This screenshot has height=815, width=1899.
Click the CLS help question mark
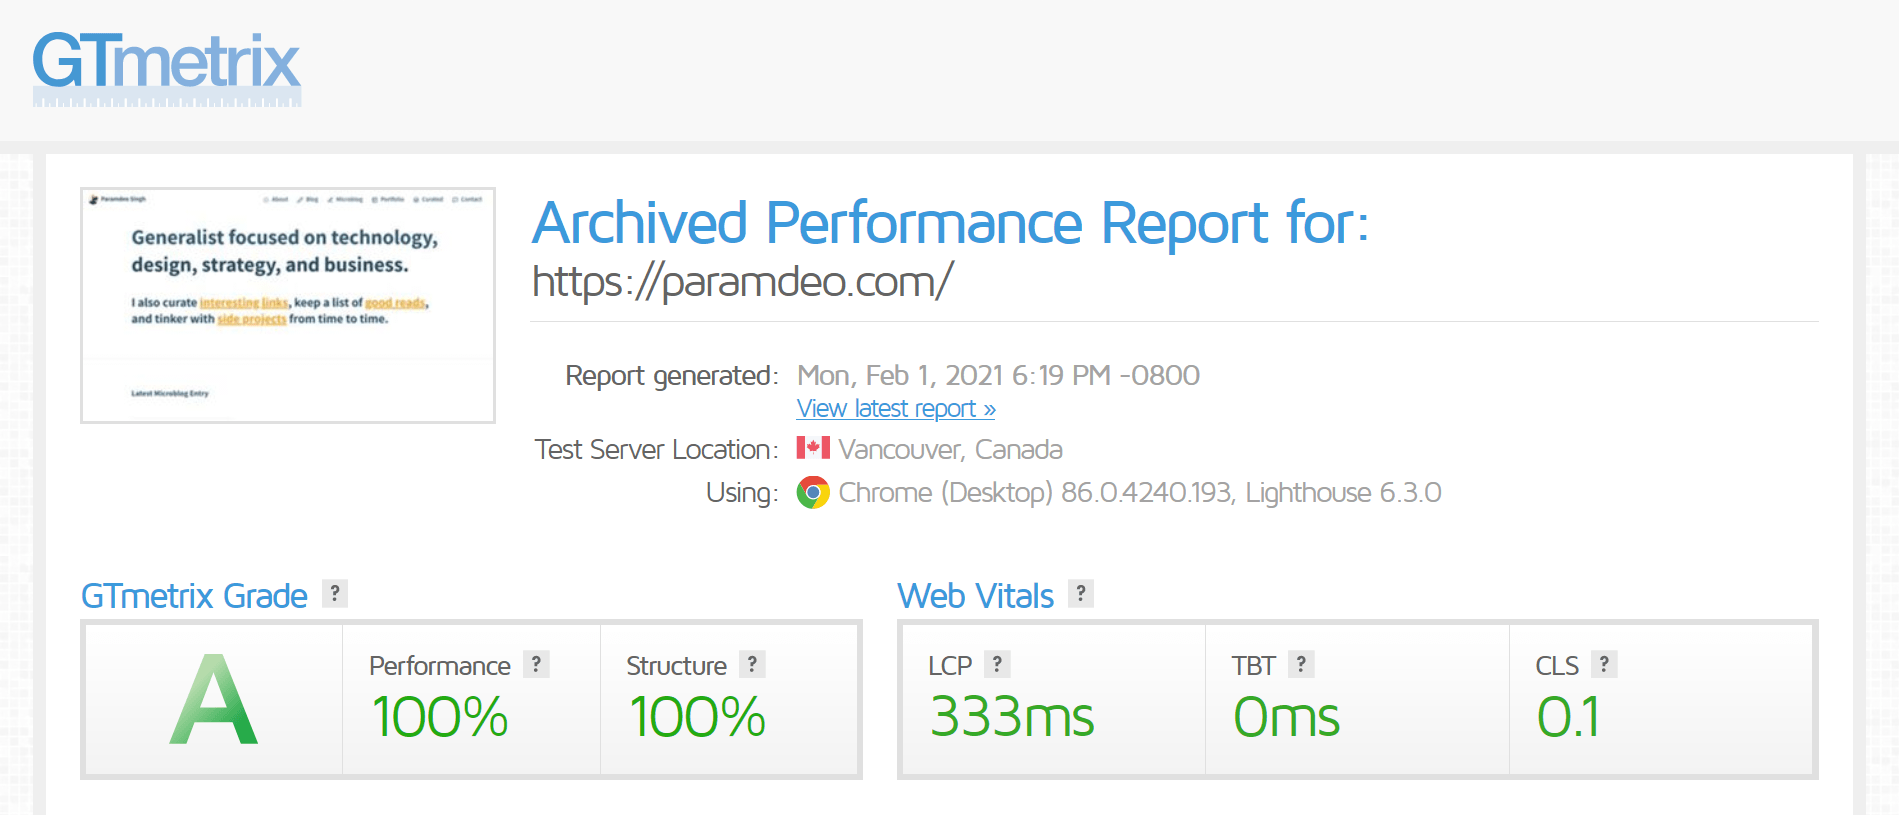coord(1604,664)
